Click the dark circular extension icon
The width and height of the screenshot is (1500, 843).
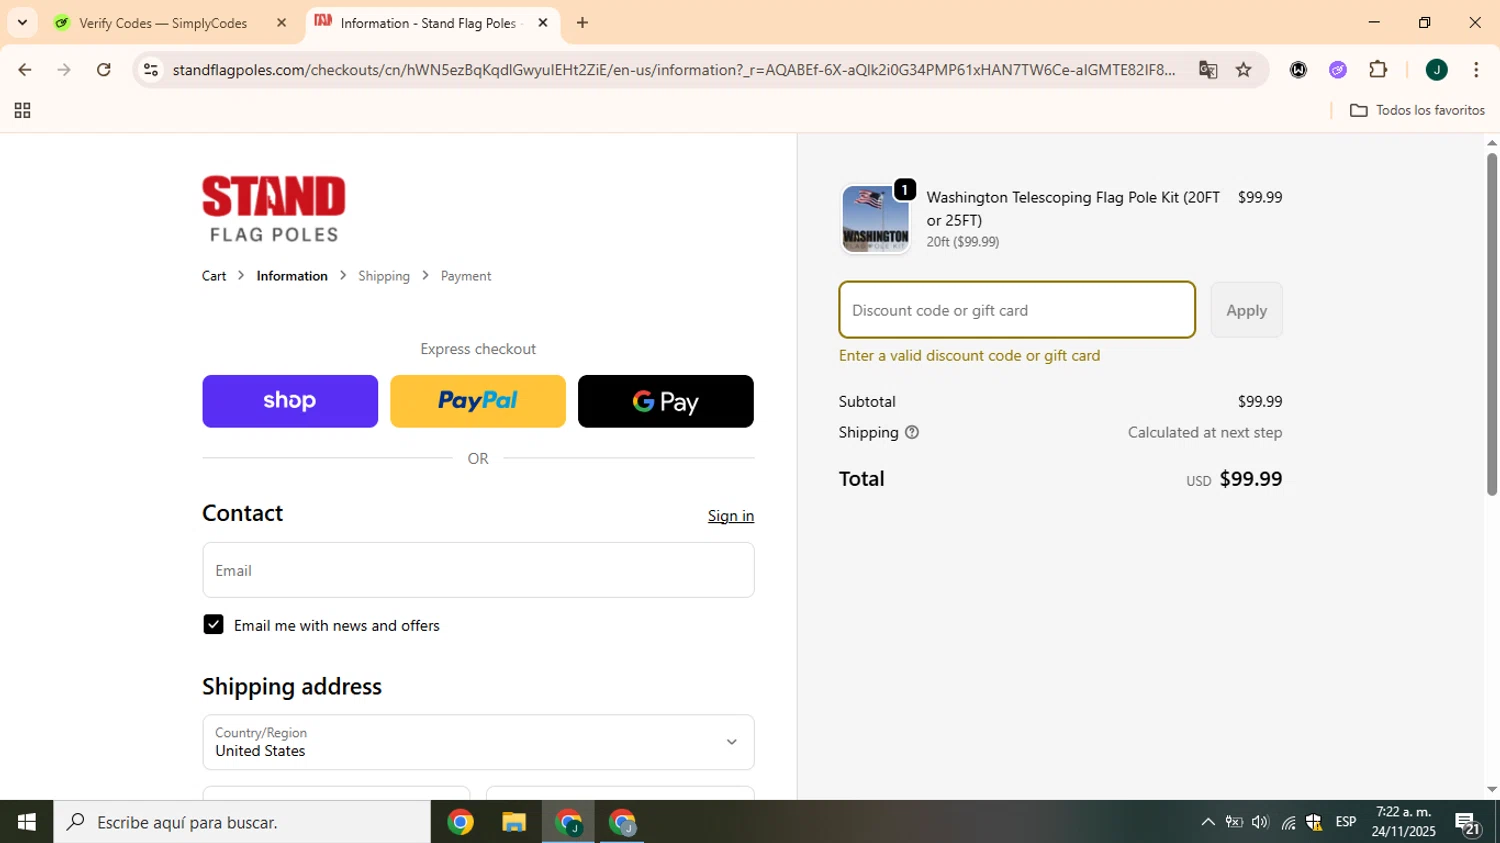pos(1298,70)
